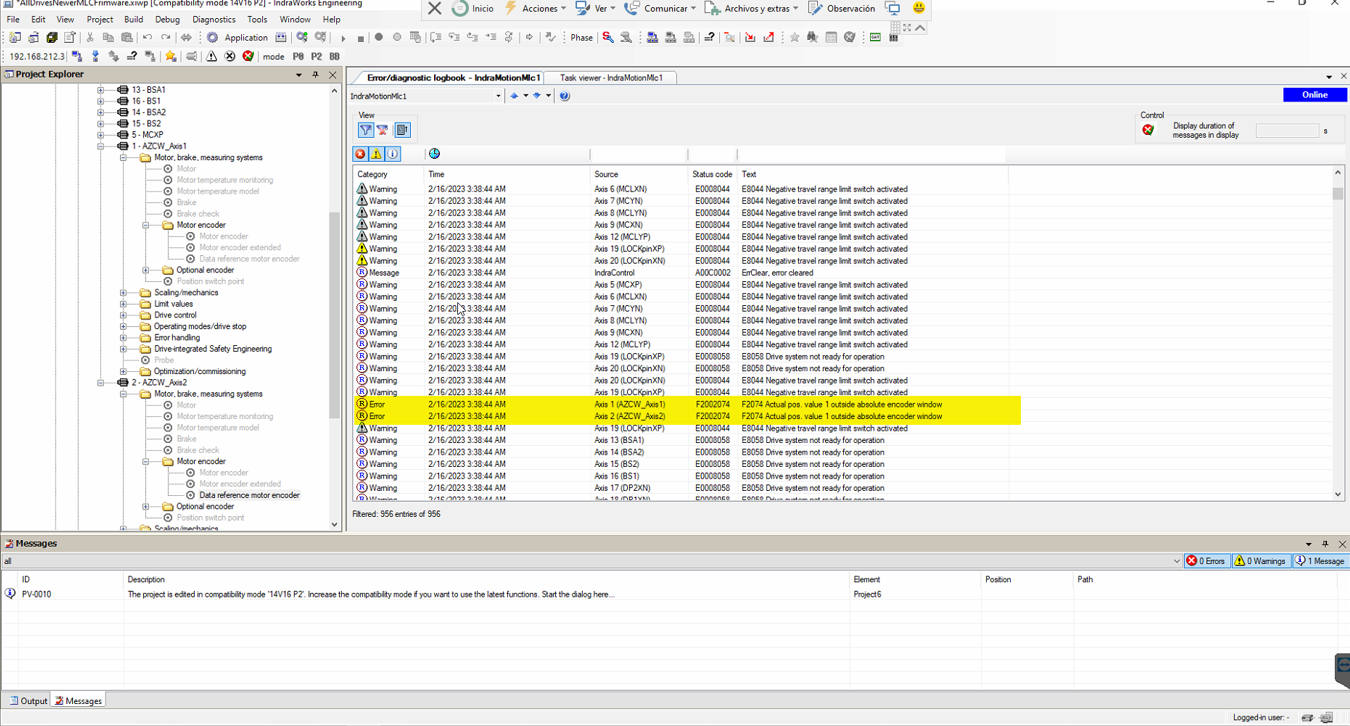Toggle the 0 Errors message filter
This screenshot has width=1350, height=726.
tap(1206, 561)
